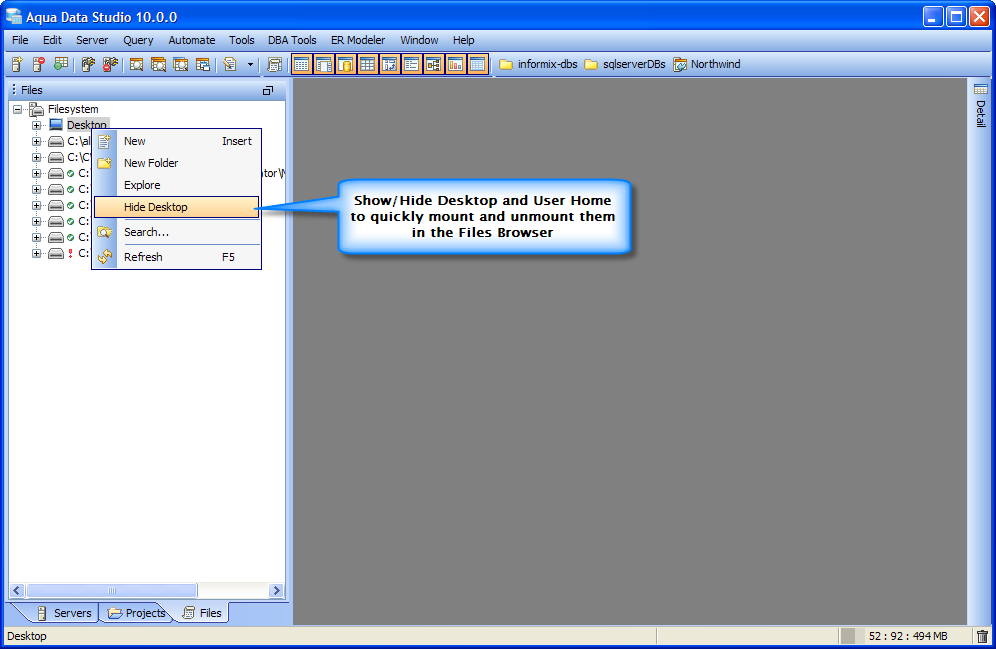Switch to the Servers tab
Viewport: 996px width, 649px height.
(x=65, y=613)
